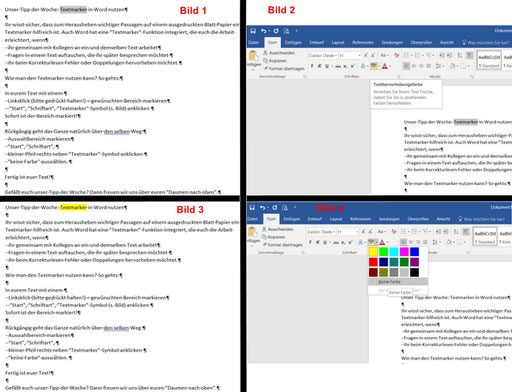Click the Bold icon in Bild 2 ribbon
This screenshot has width=512, height=392.
(x=312, y=66)
